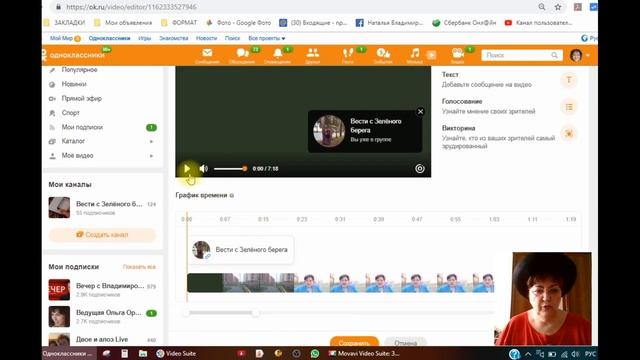Click the mini music play button in header
This screenshot has height=360, width=640.
point(431,55)
